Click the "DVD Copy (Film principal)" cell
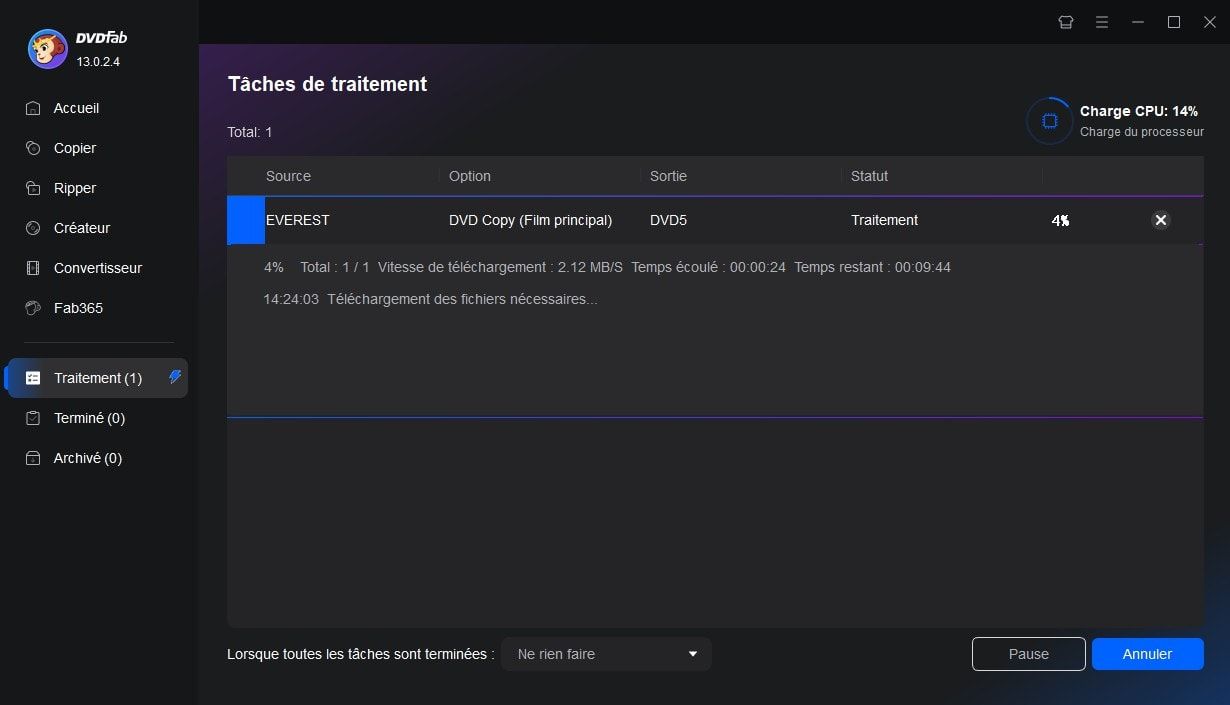The height and width of the screenshot is (705, 1230). tap(530, 220)
